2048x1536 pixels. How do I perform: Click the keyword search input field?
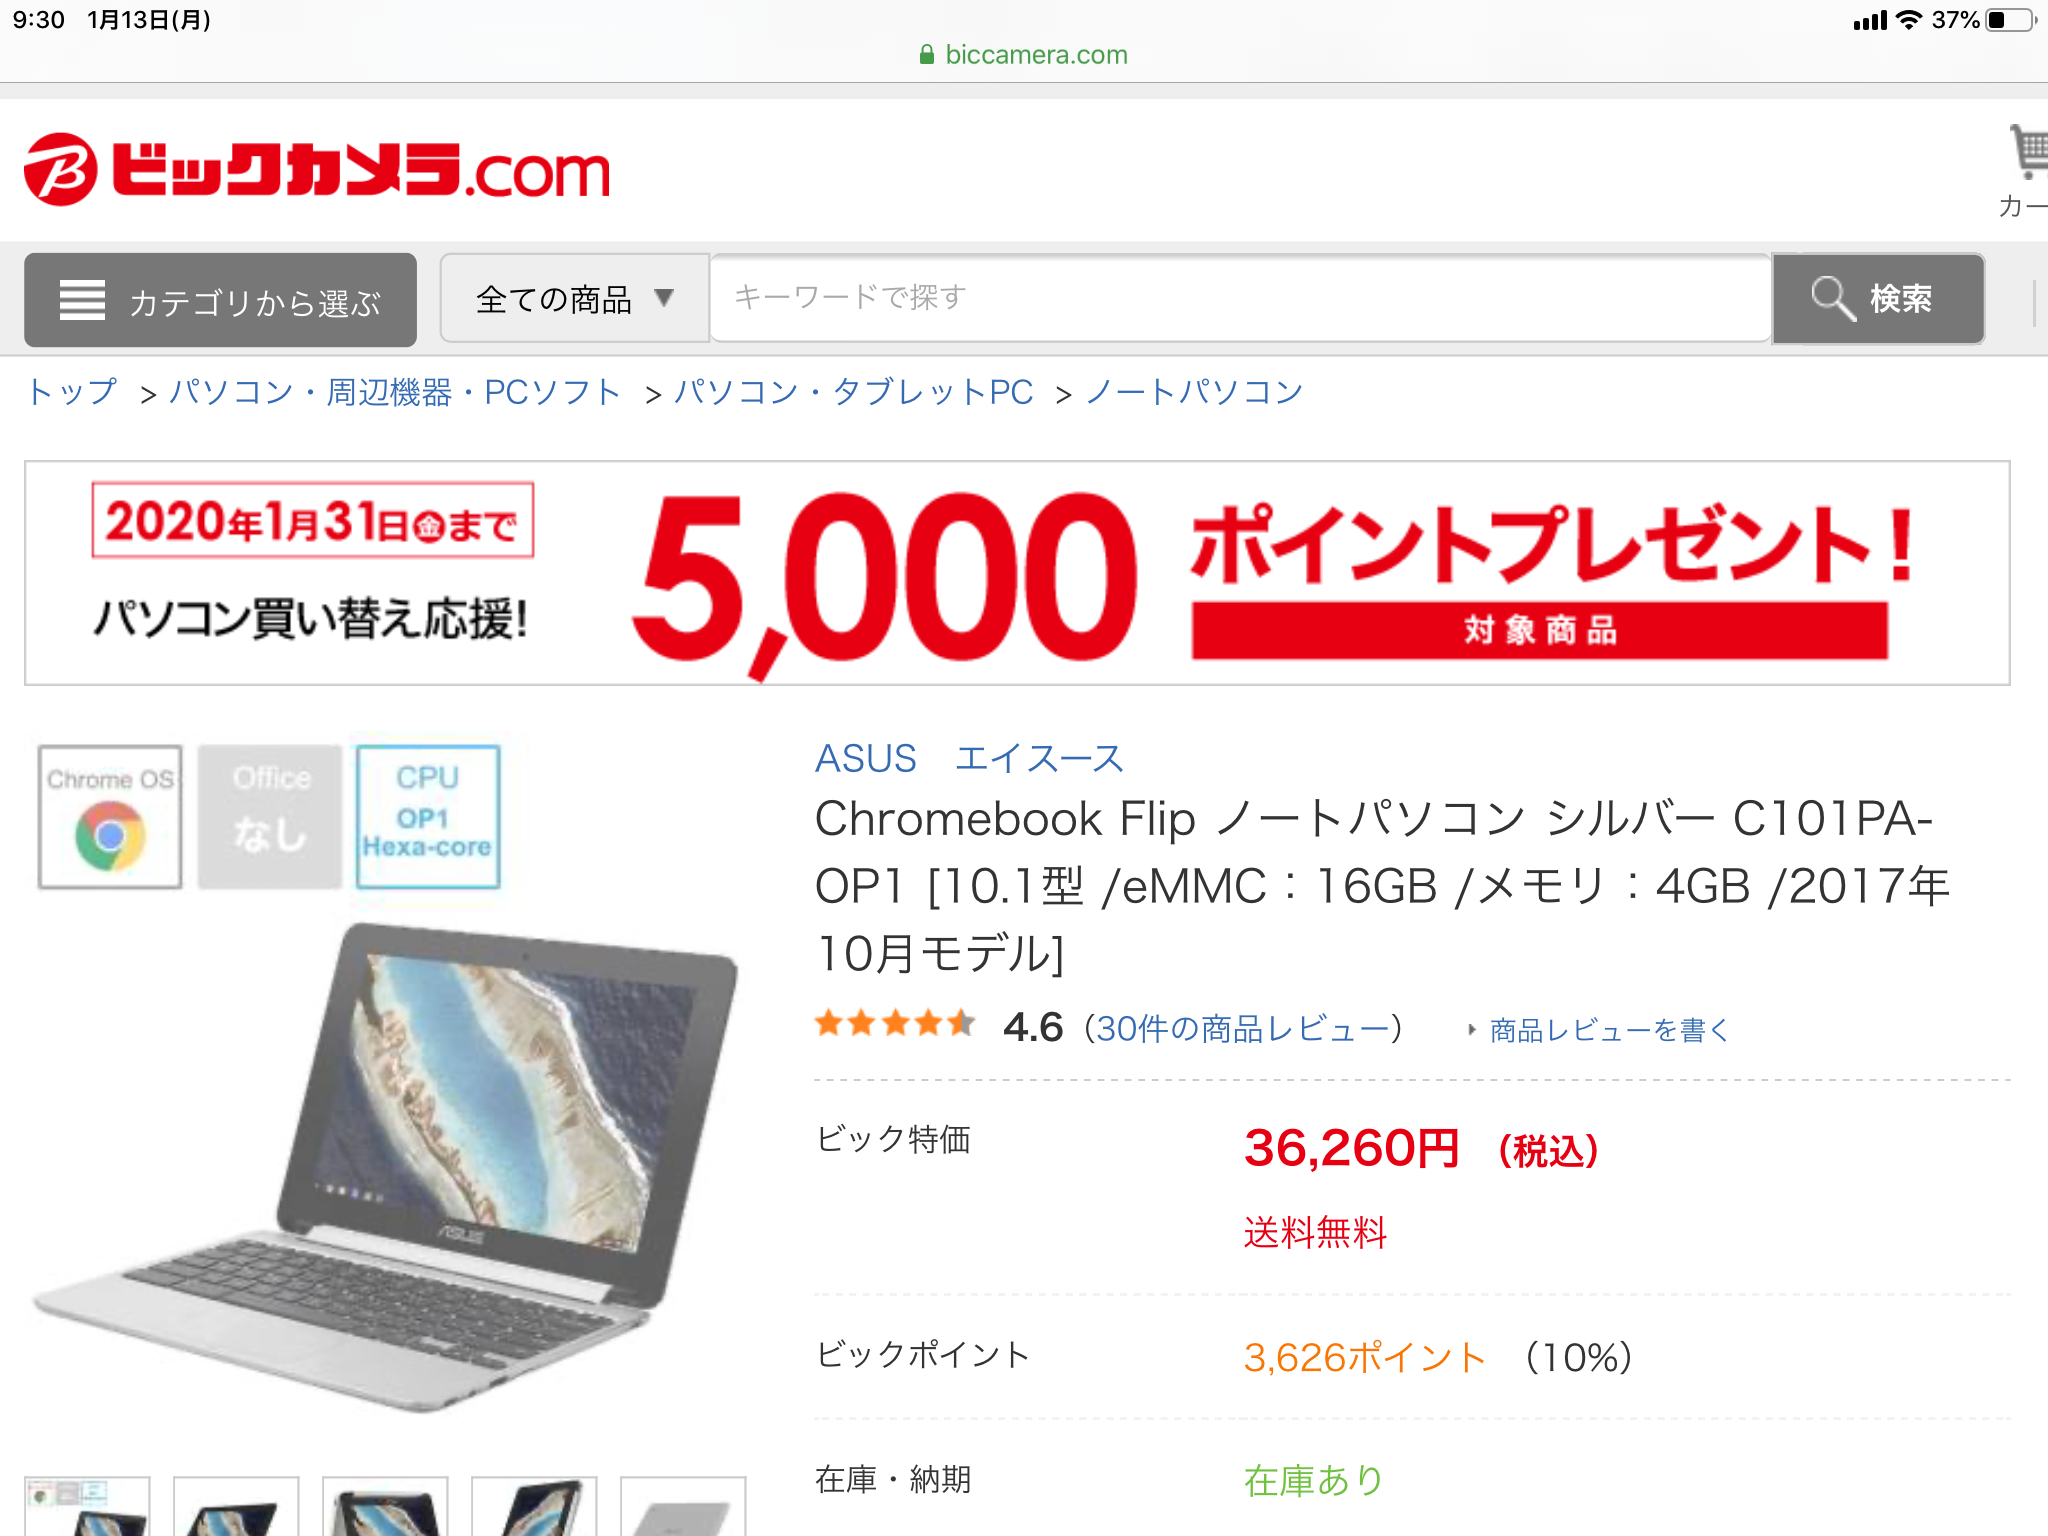(1240, 298)
